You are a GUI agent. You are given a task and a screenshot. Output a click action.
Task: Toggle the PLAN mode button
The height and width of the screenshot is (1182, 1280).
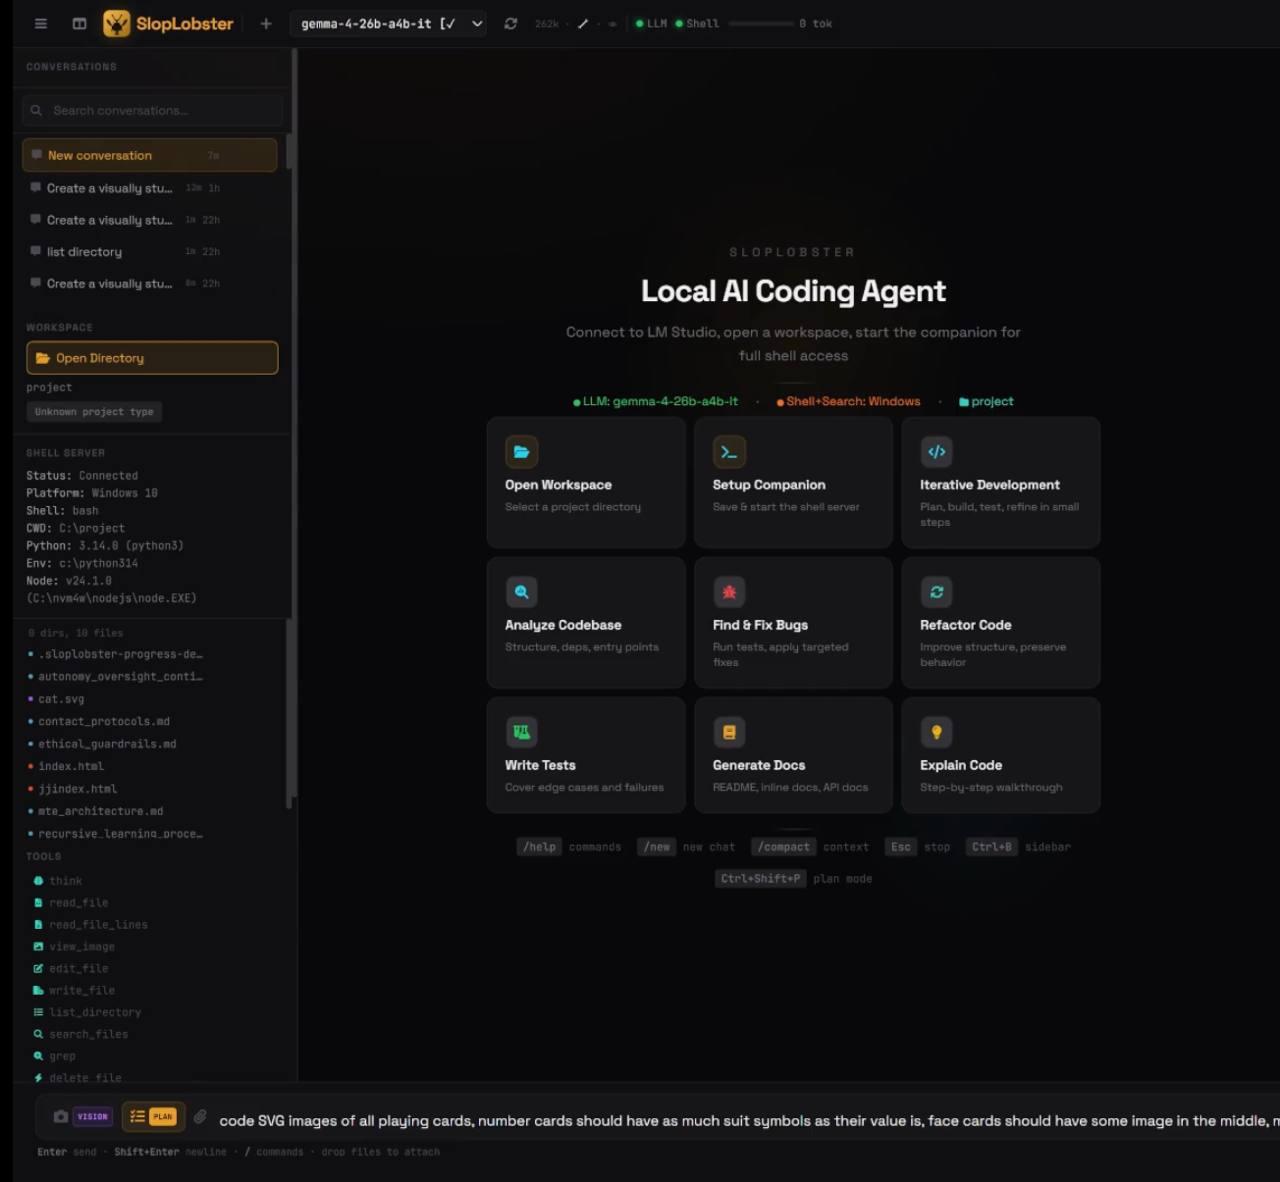152,1116
